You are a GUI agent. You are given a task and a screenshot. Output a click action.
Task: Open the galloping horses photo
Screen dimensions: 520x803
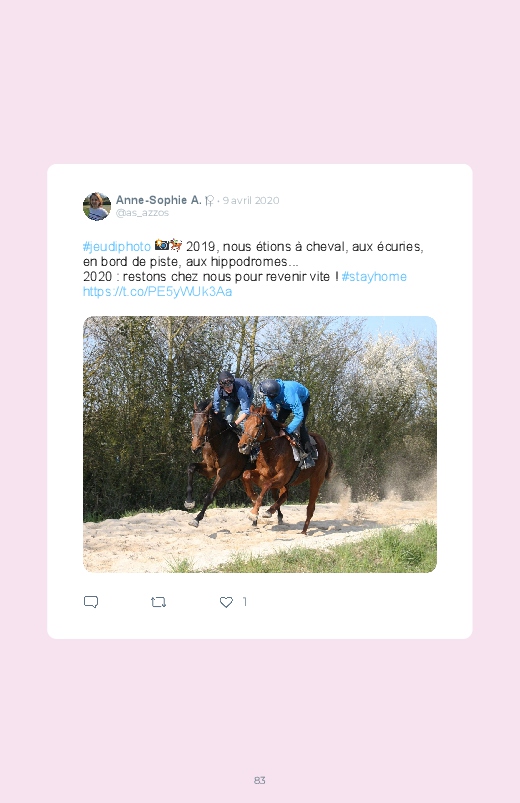tap(260, 444)
